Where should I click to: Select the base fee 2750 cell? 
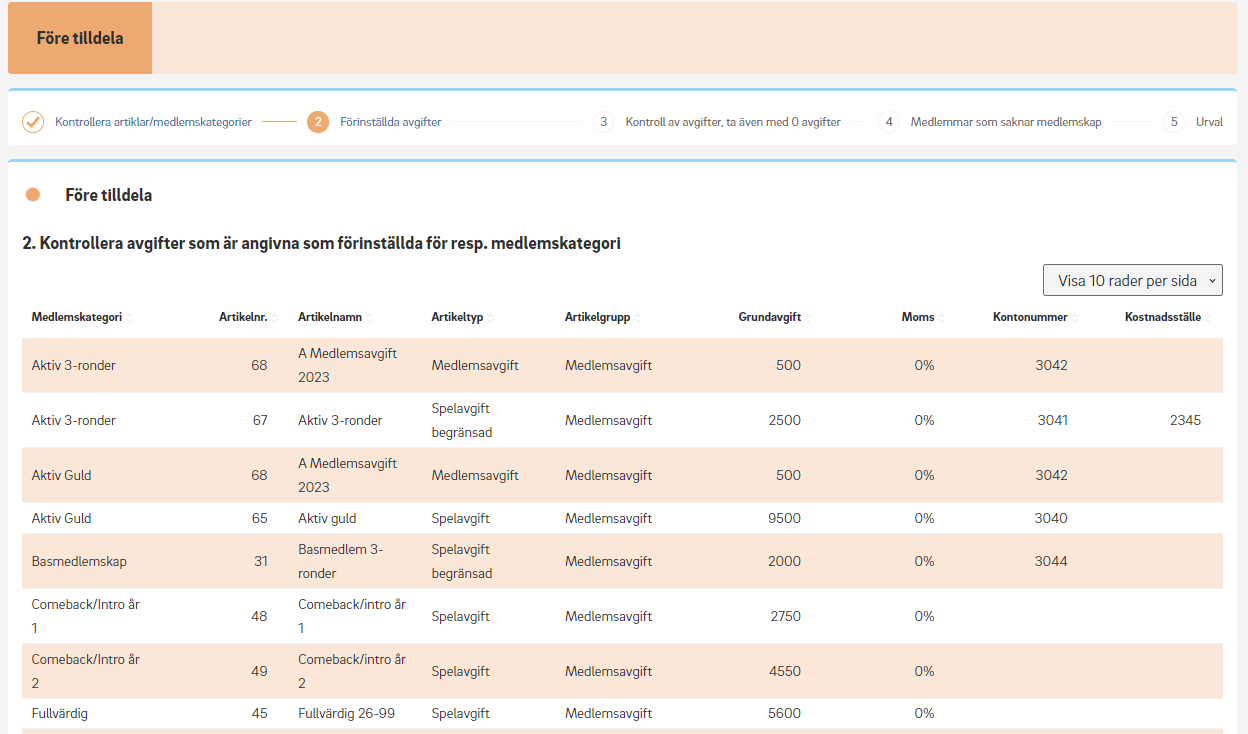click(x=786, y=616)
